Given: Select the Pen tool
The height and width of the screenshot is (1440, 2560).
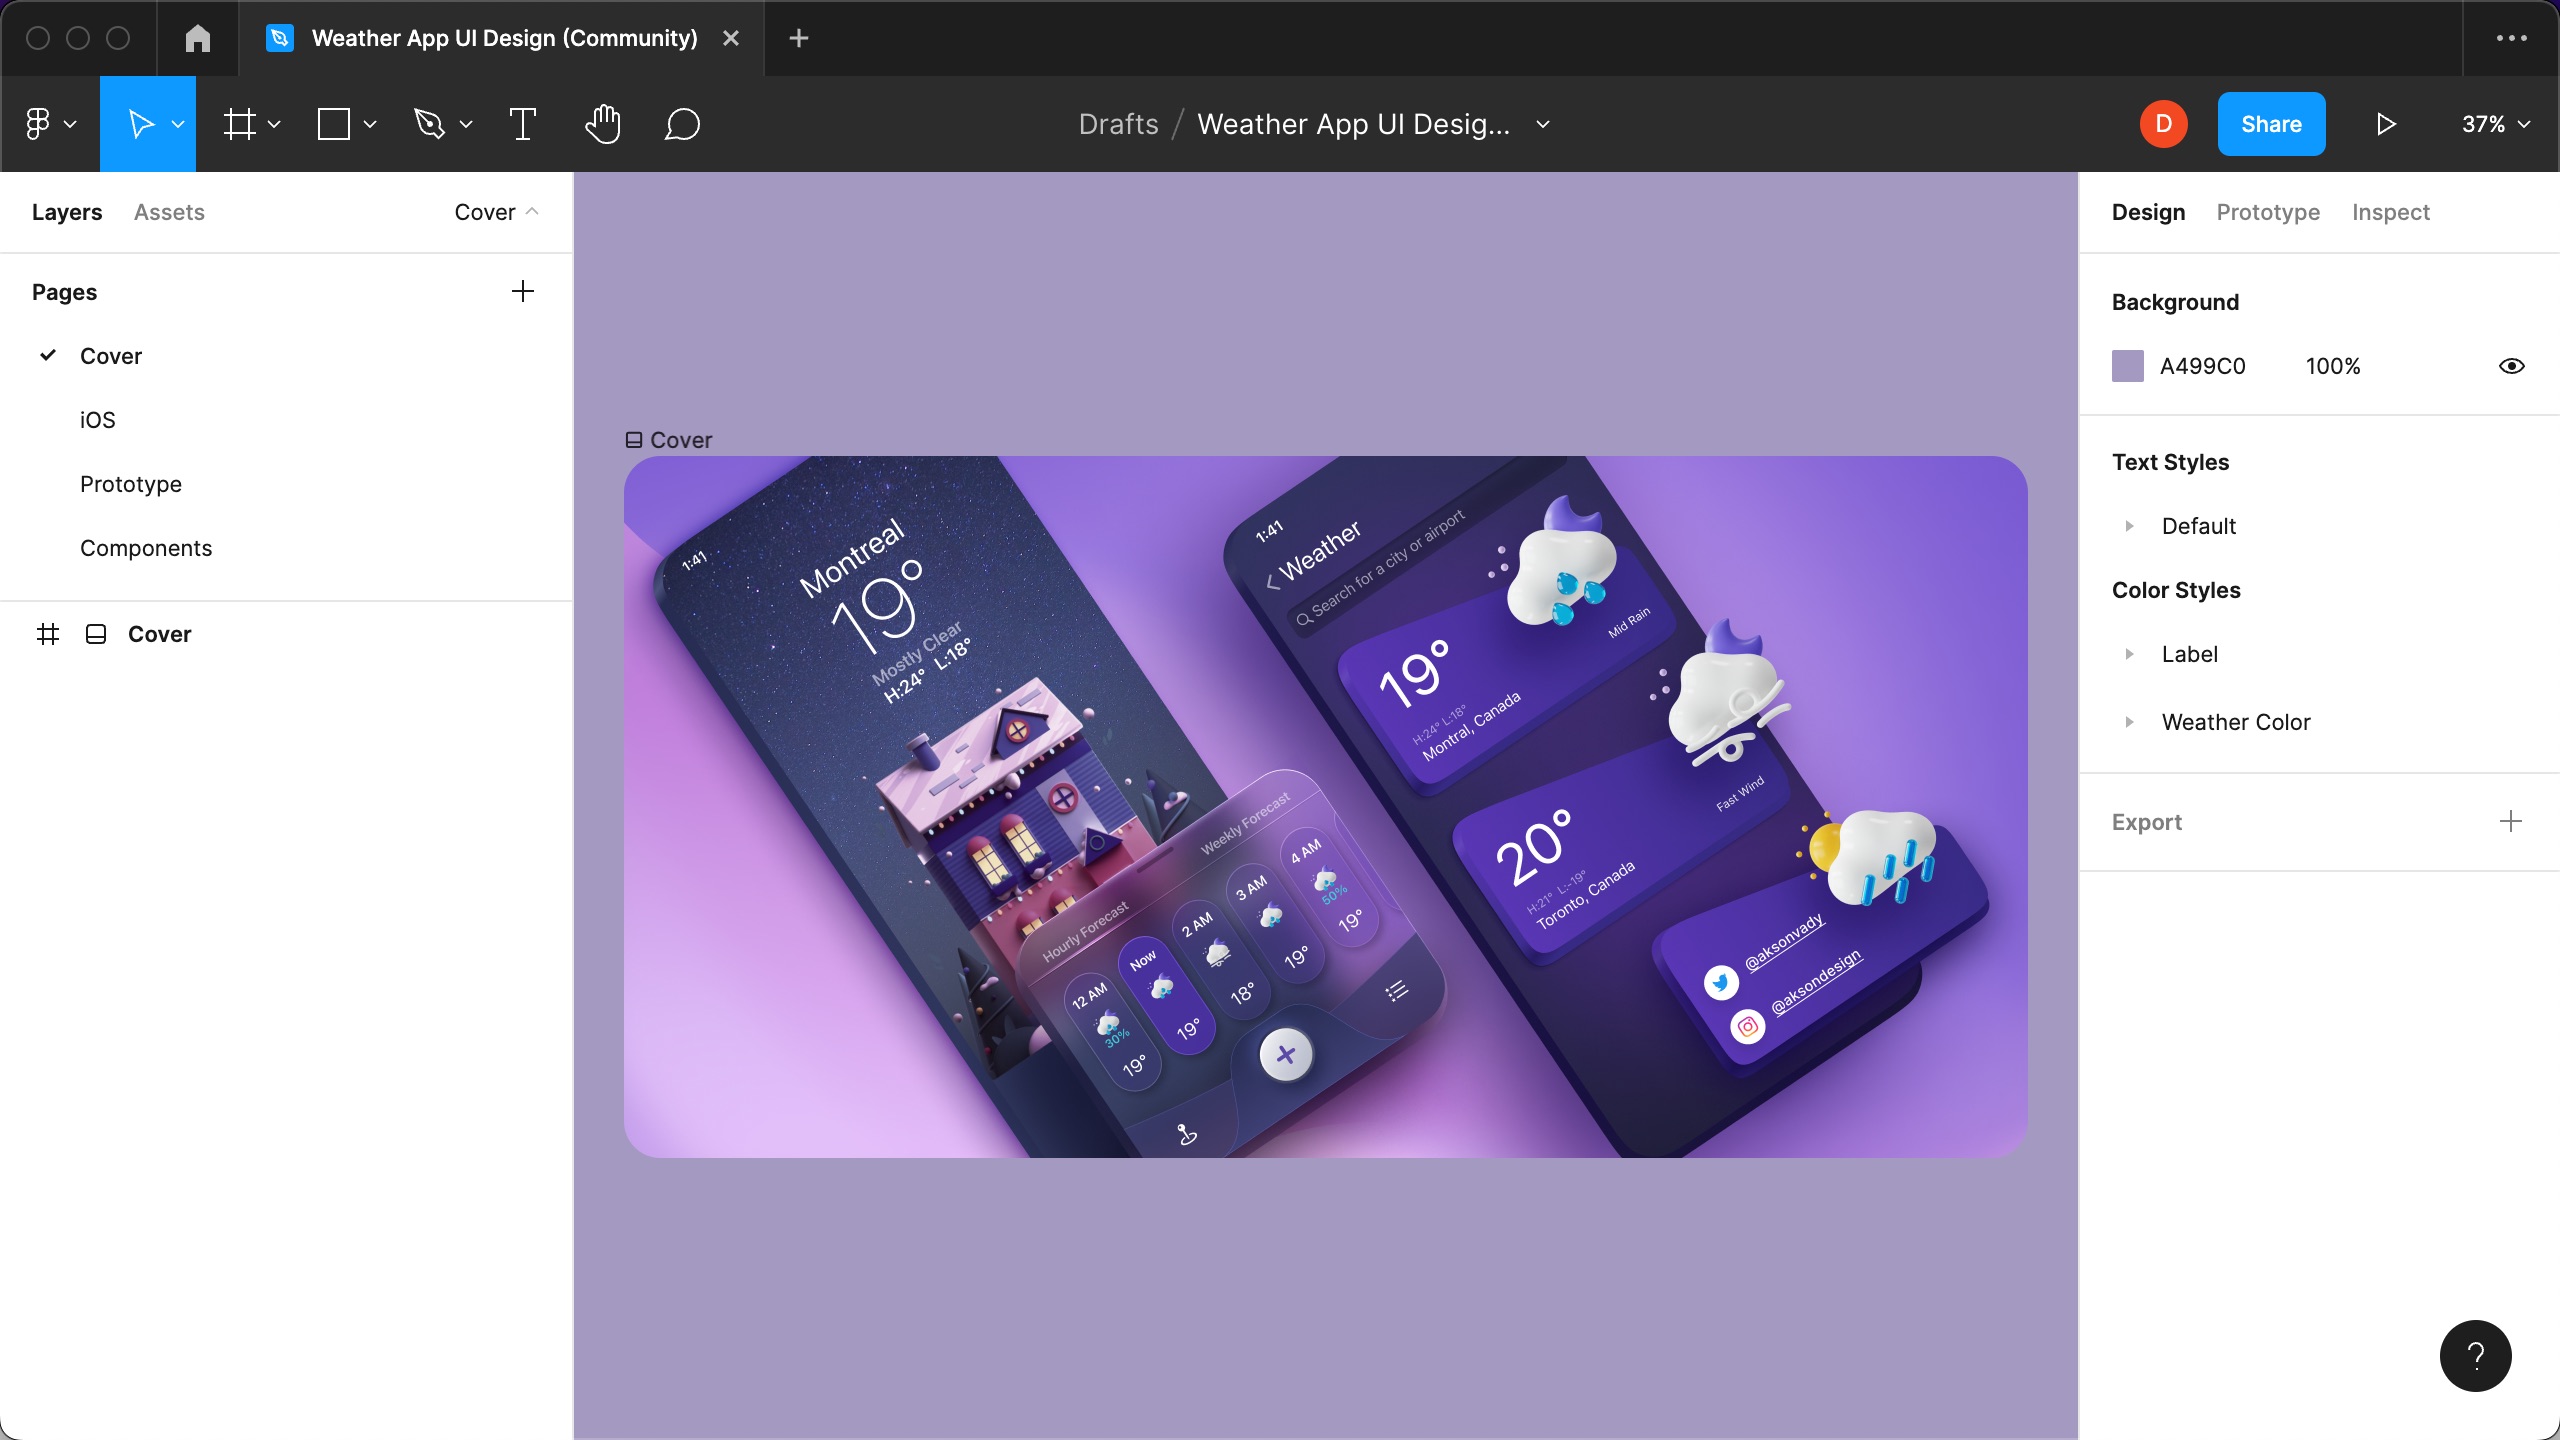Looking at the screenshot, I should click(x=429, y=124).
